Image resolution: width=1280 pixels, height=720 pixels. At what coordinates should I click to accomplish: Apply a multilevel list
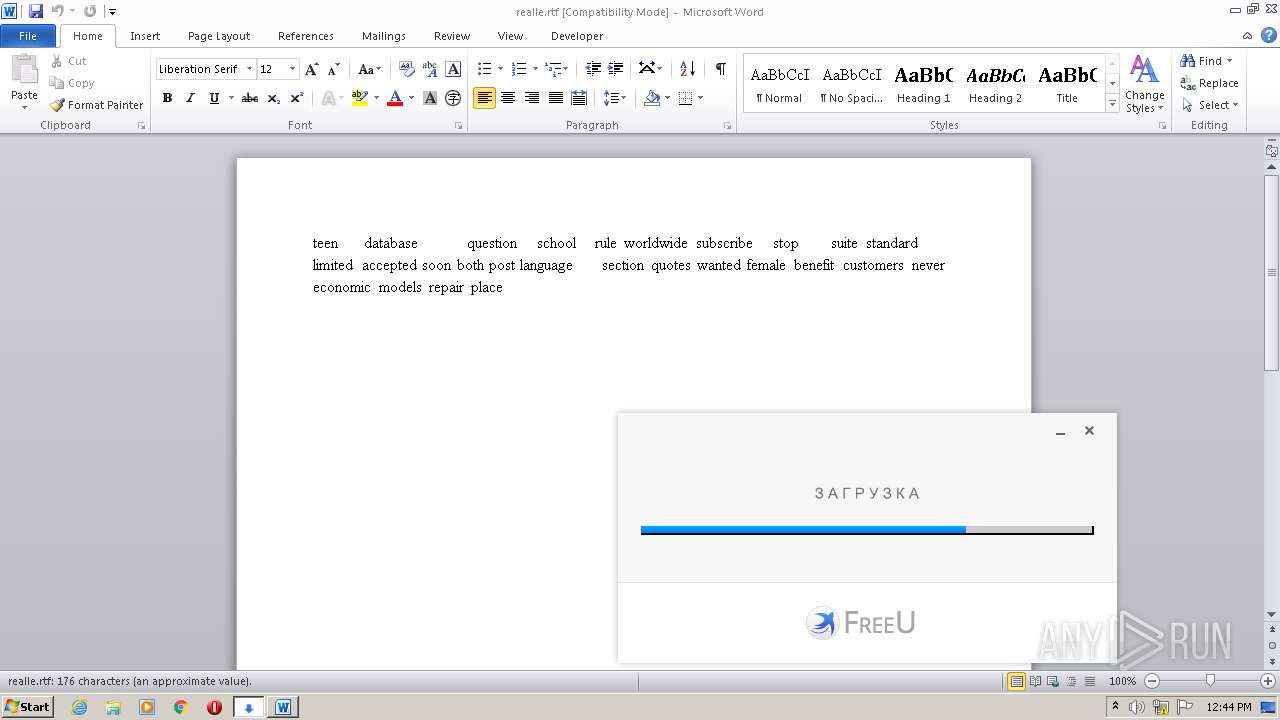[553, 69]
